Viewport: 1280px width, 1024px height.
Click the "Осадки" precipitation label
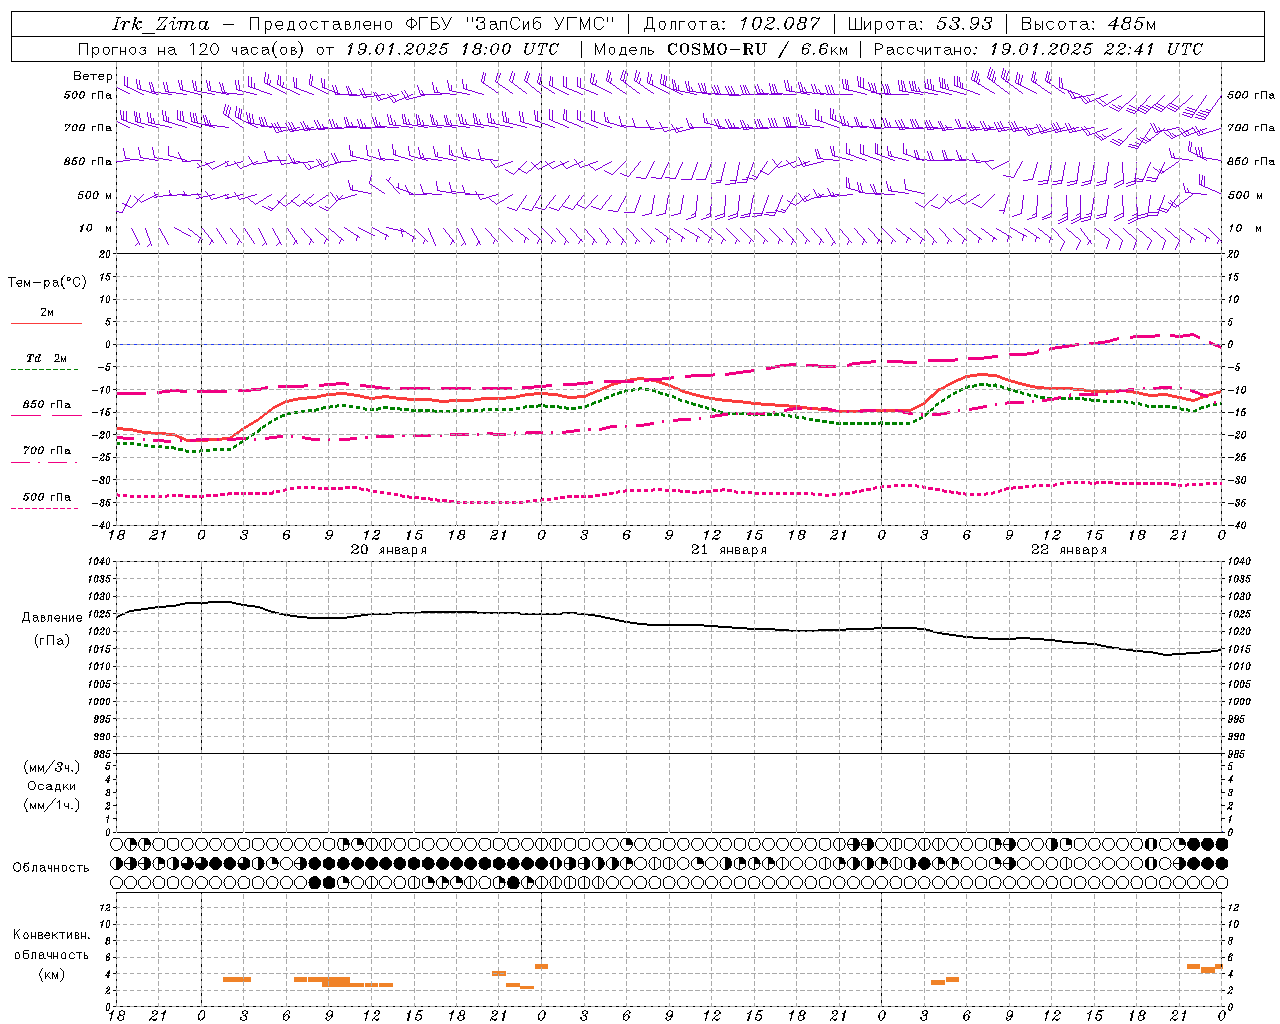(52, 786)
